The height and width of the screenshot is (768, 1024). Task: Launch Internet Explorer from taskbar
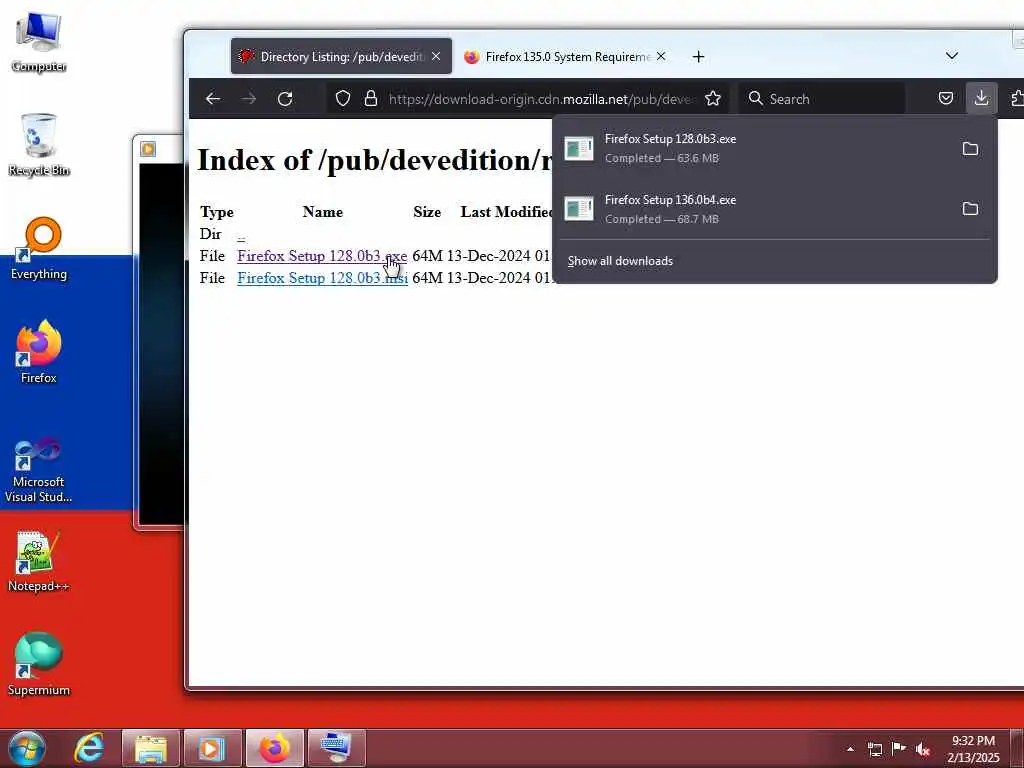pos(88,748)
